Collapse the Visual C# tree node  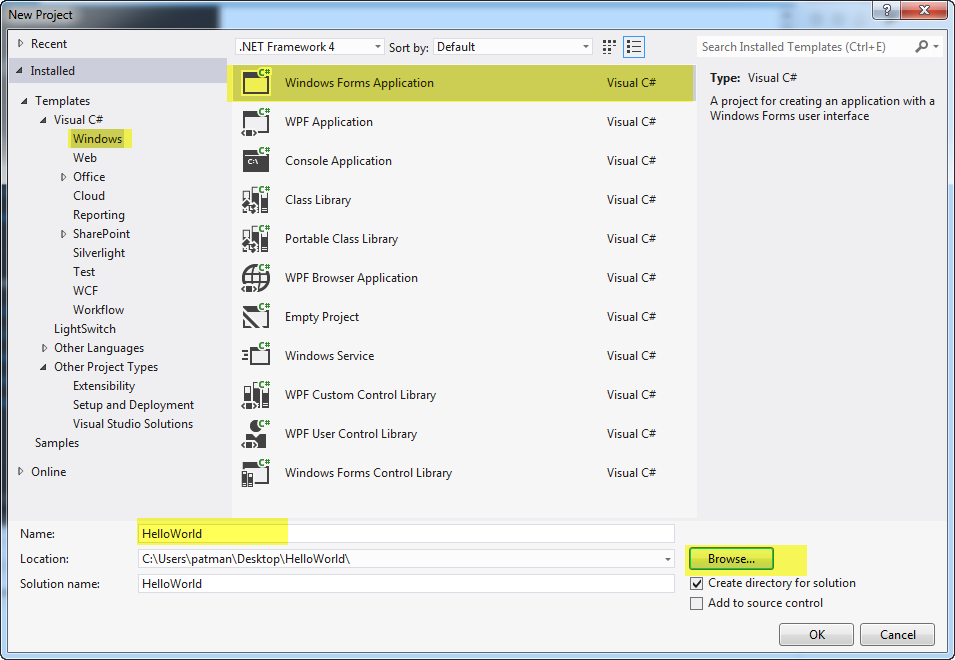[43, 120]
